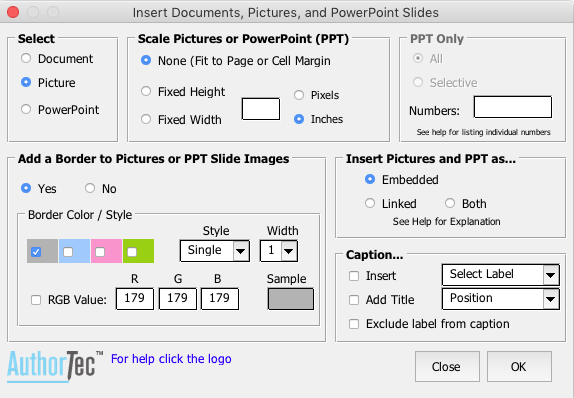Open the border Width dropdown
The image size is (574, 398).
[279, 251]
